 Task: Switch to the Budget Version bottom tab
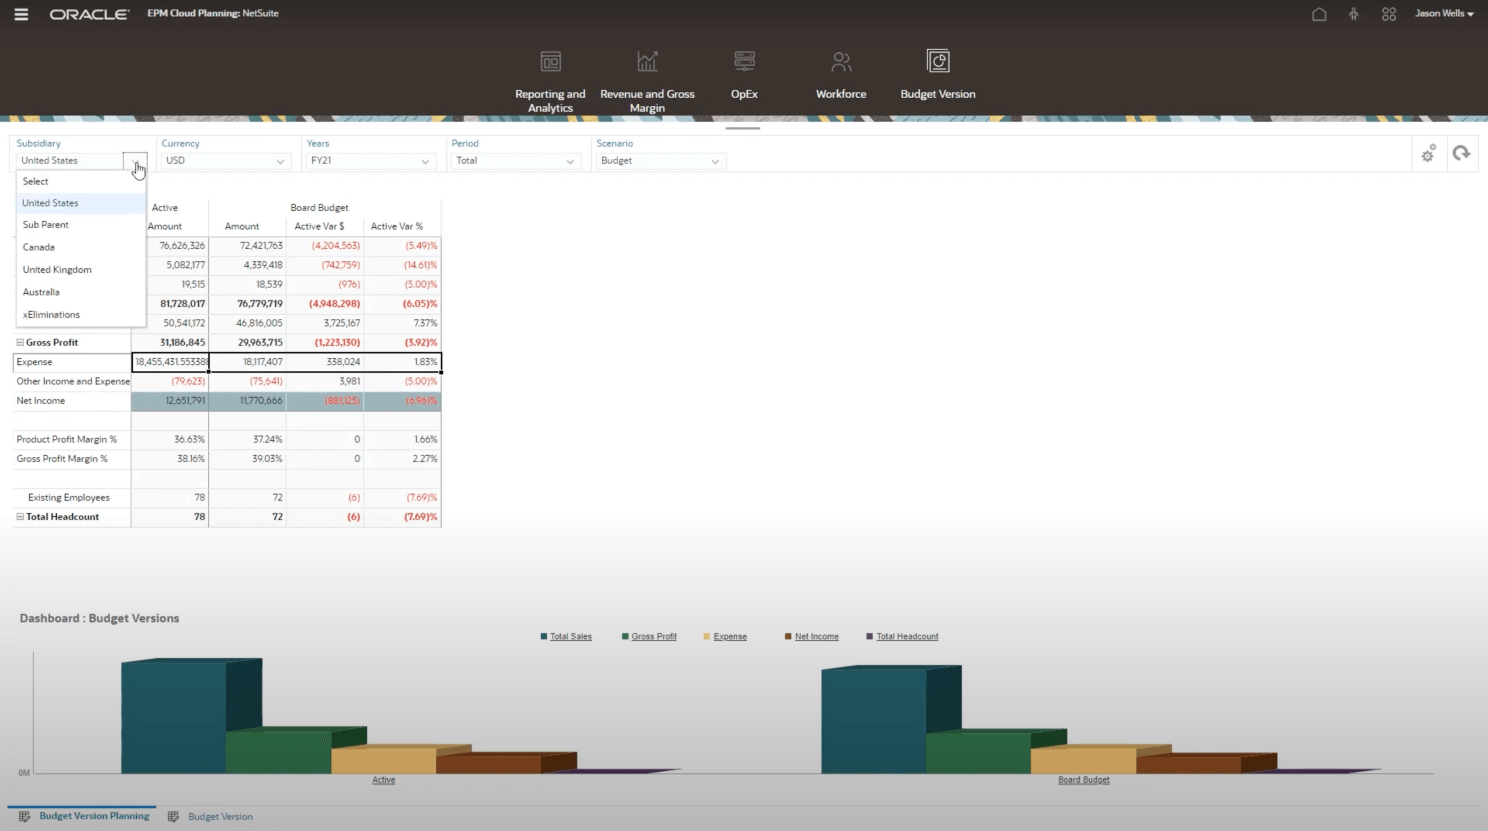coord(220,817)
